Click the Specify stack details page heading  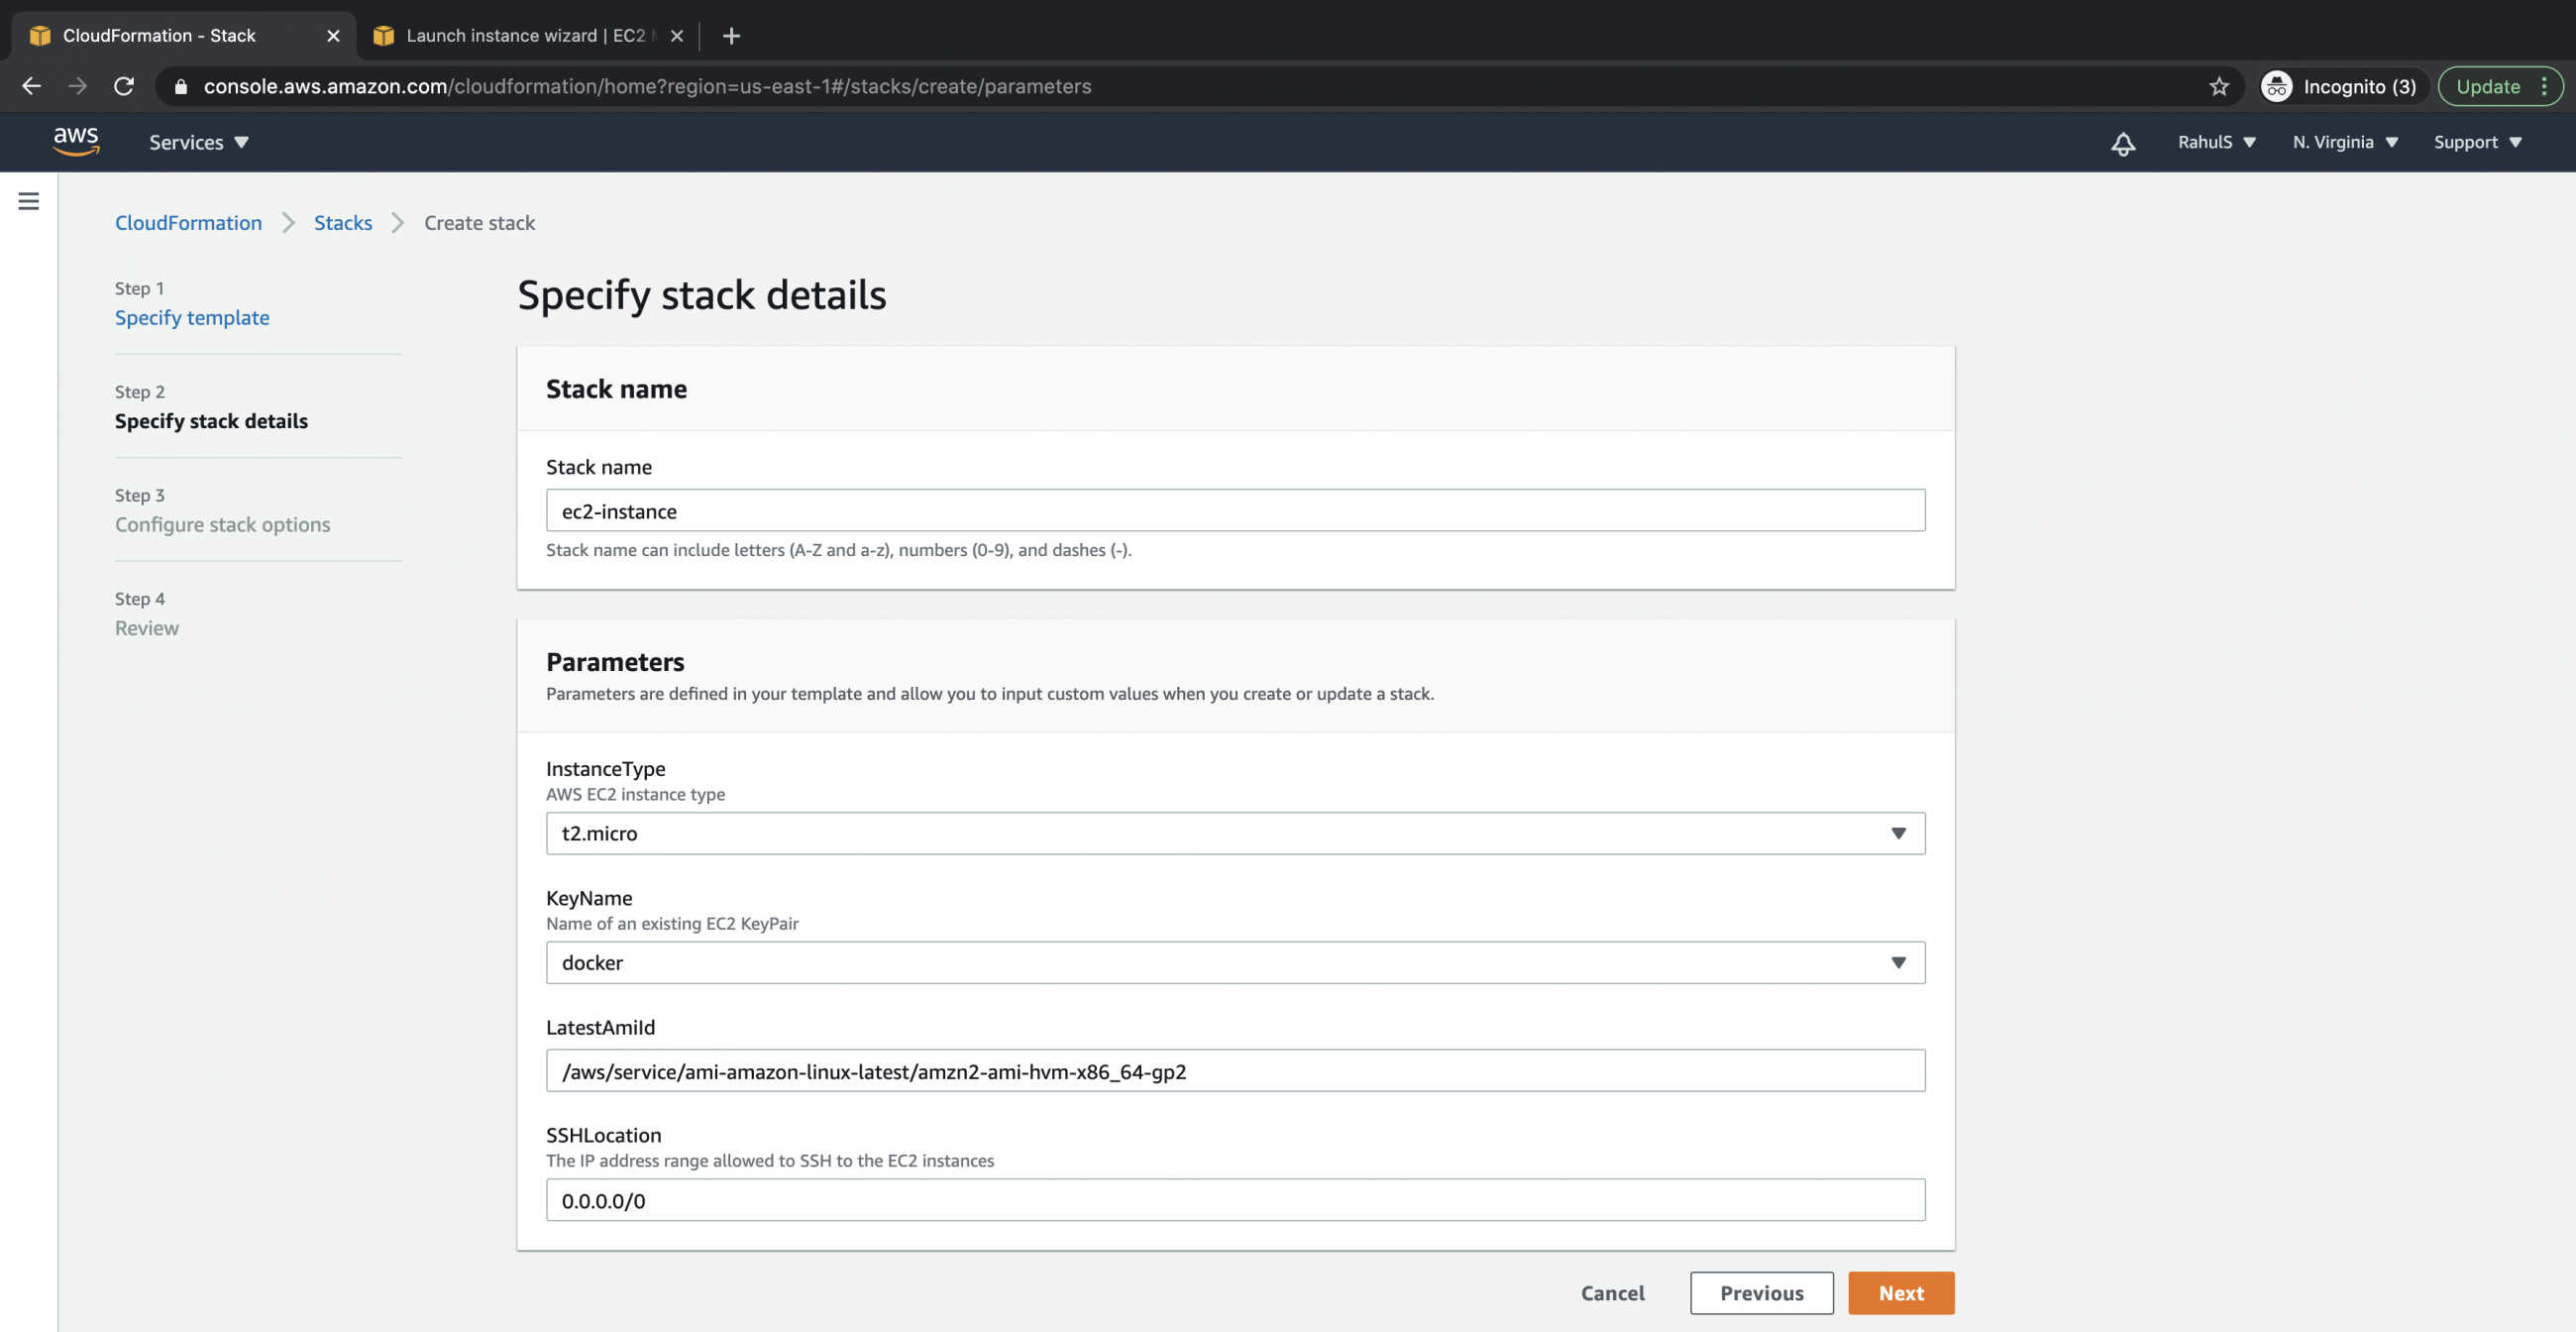pyautogui.click(x=701, y=294)
